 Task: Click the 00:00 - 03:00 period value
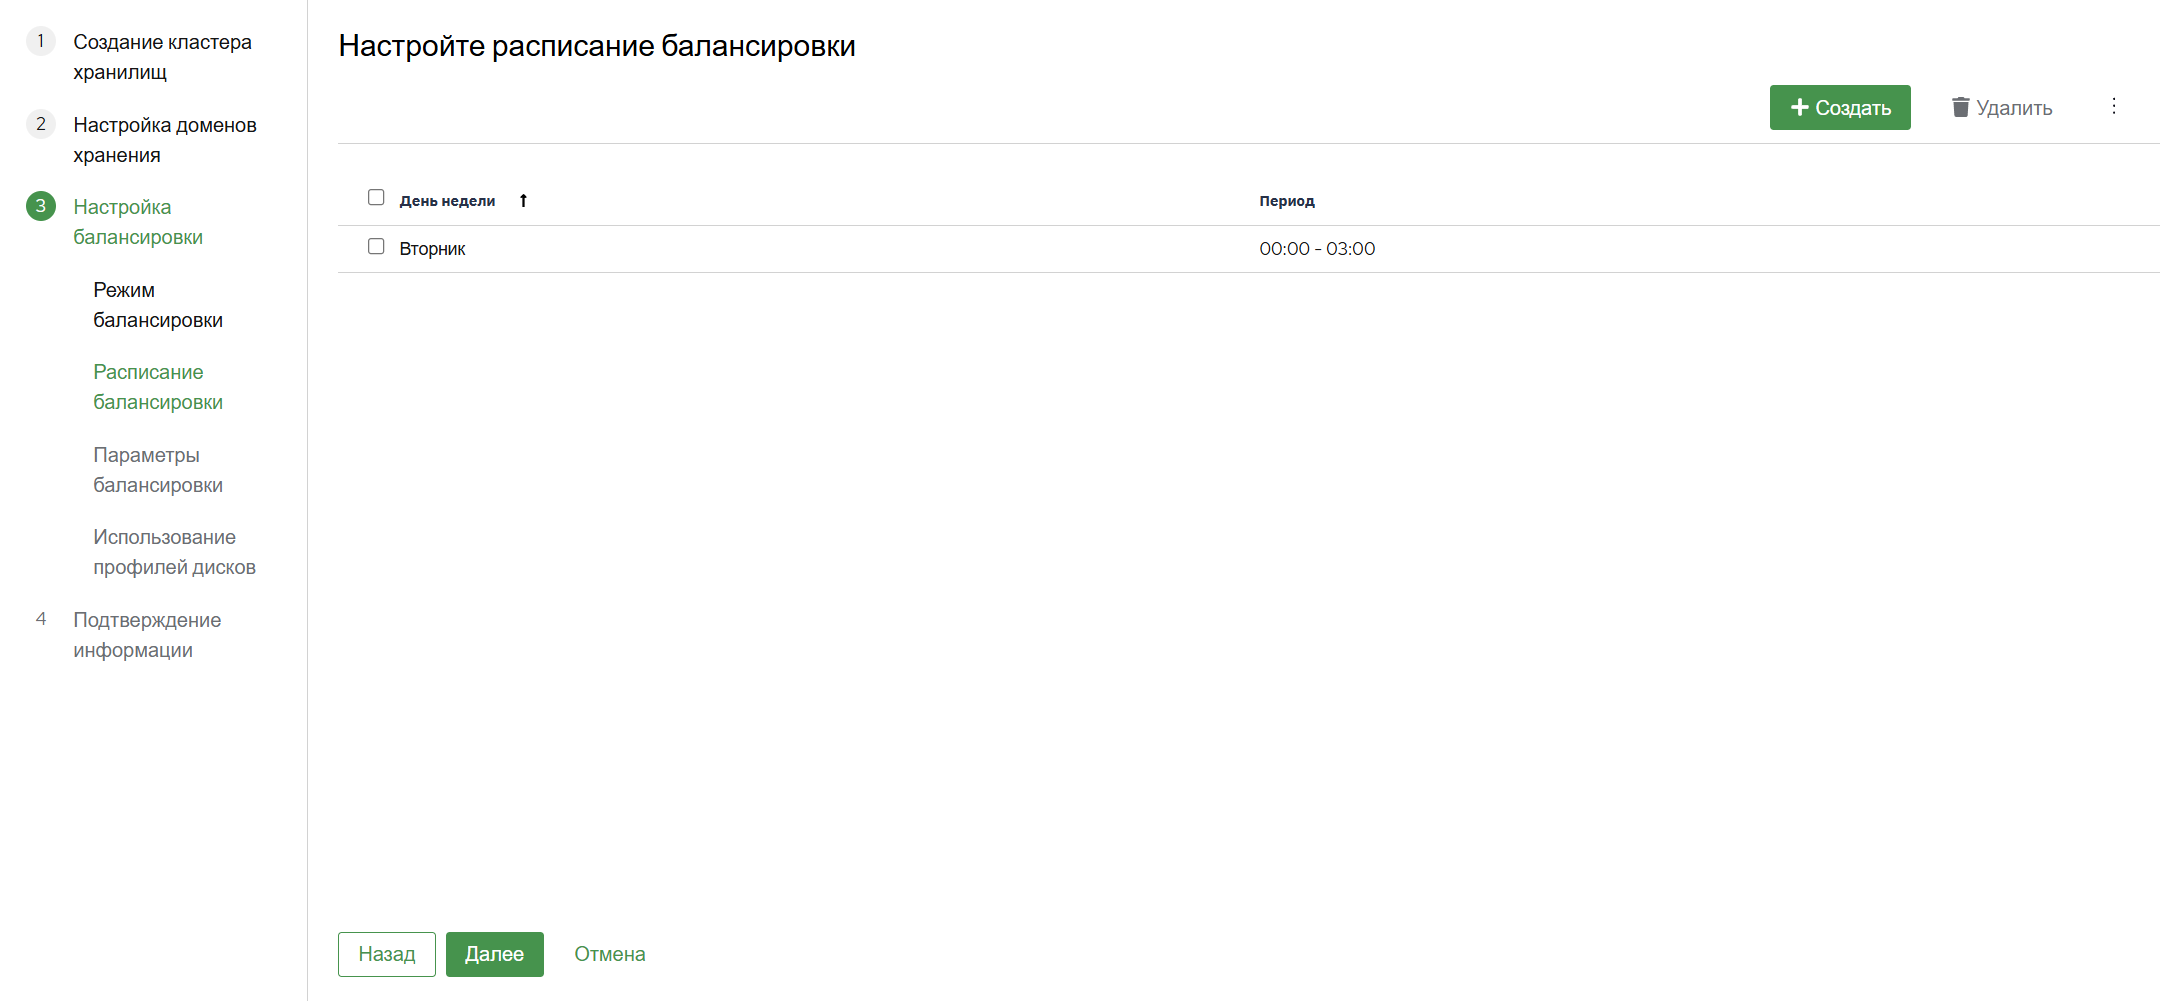point(1317,249)
